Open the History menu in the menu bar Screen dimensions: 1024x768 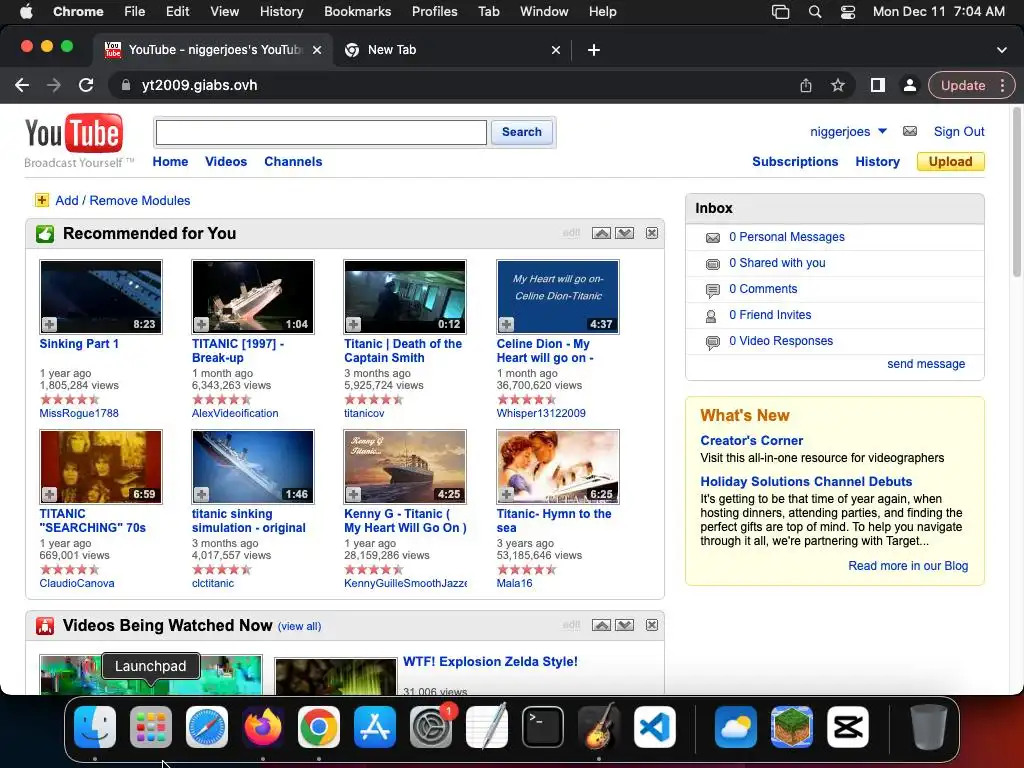(x=281, y=12)
